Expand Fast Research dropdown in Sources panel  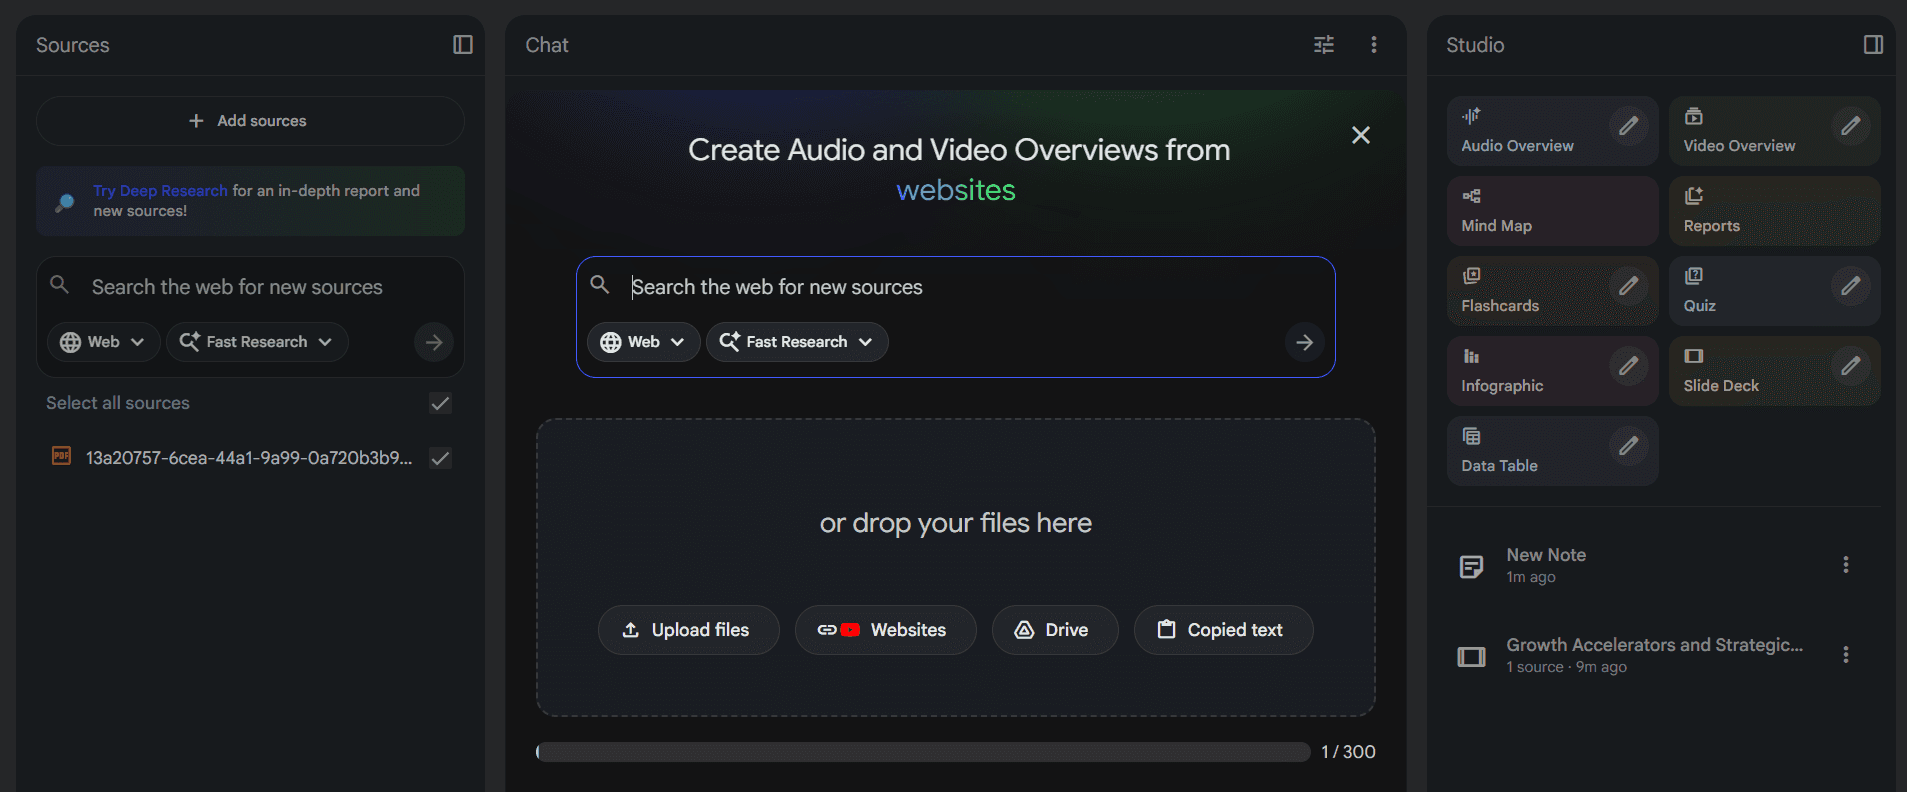point(257,342)
